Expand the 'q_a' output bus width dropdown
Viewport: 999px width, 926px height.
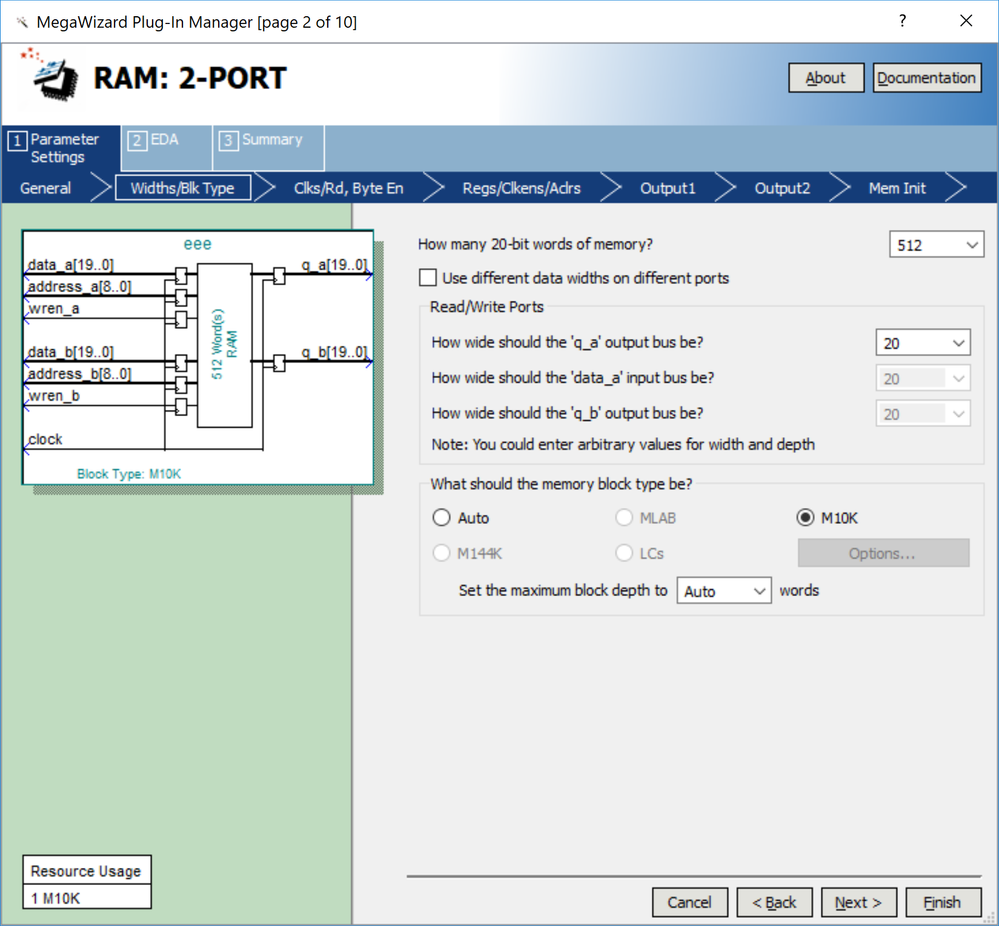[923, 343]
